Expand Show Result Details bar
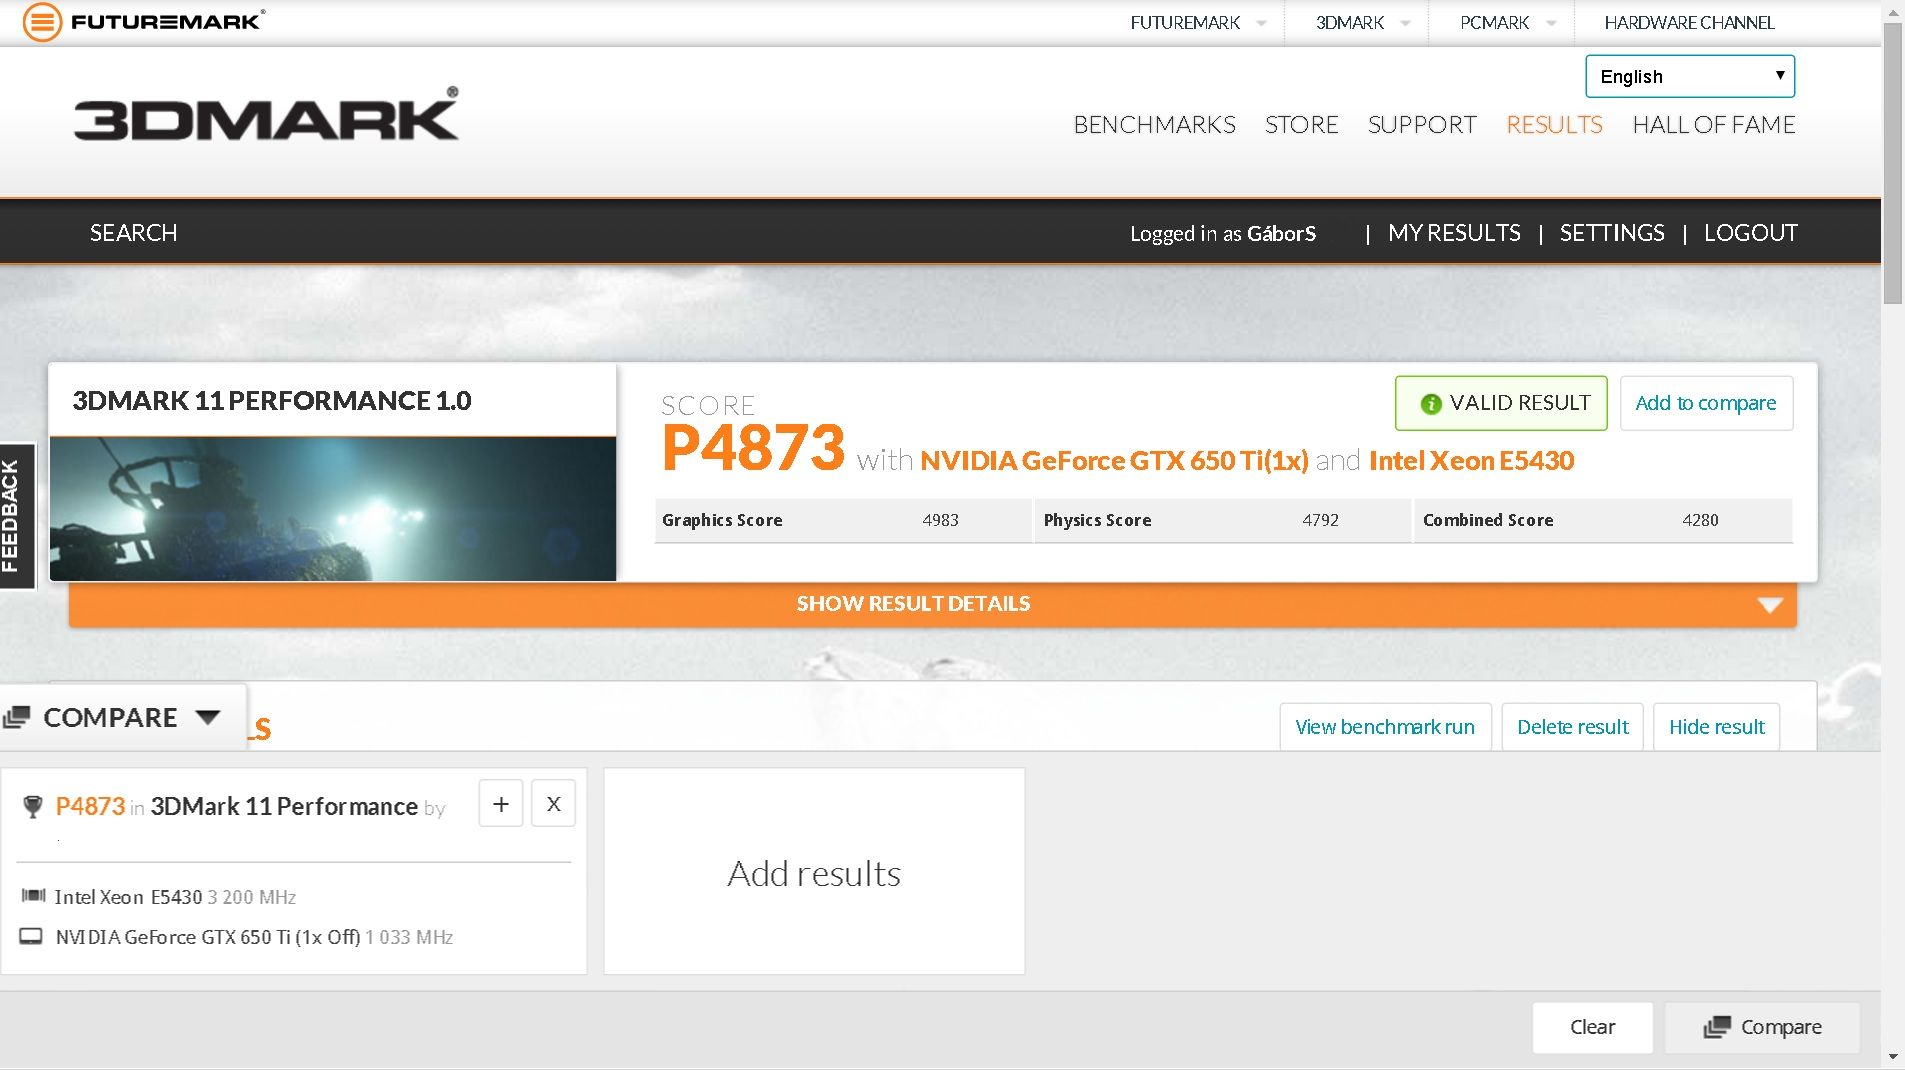 coord(933,604)
